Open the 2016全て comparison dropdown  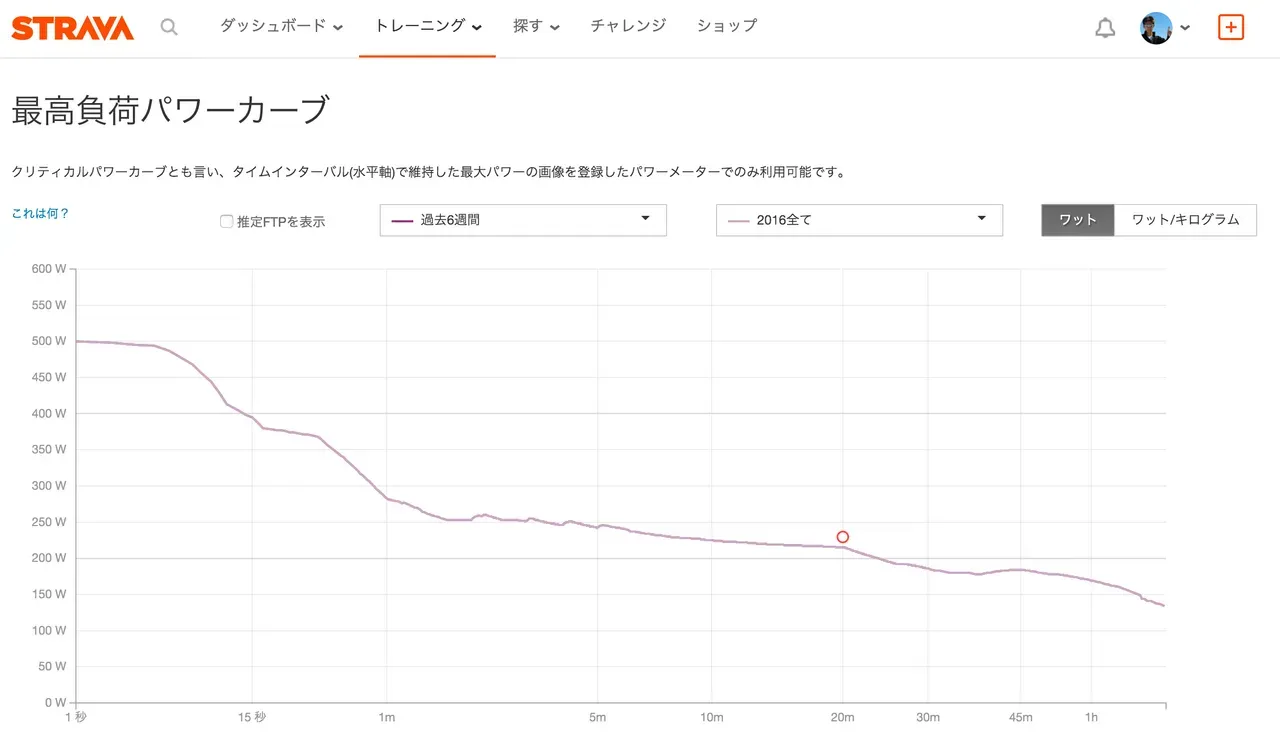(858, 220)
